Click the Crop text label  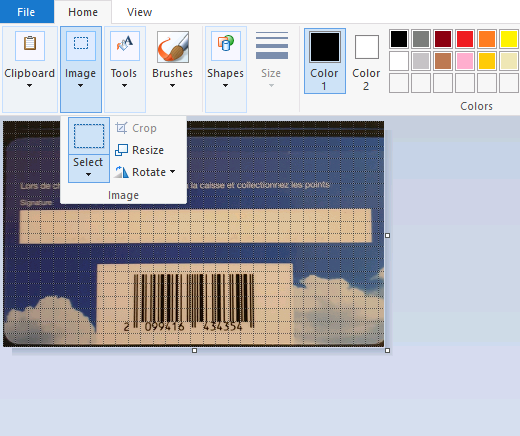pos(144,128)
